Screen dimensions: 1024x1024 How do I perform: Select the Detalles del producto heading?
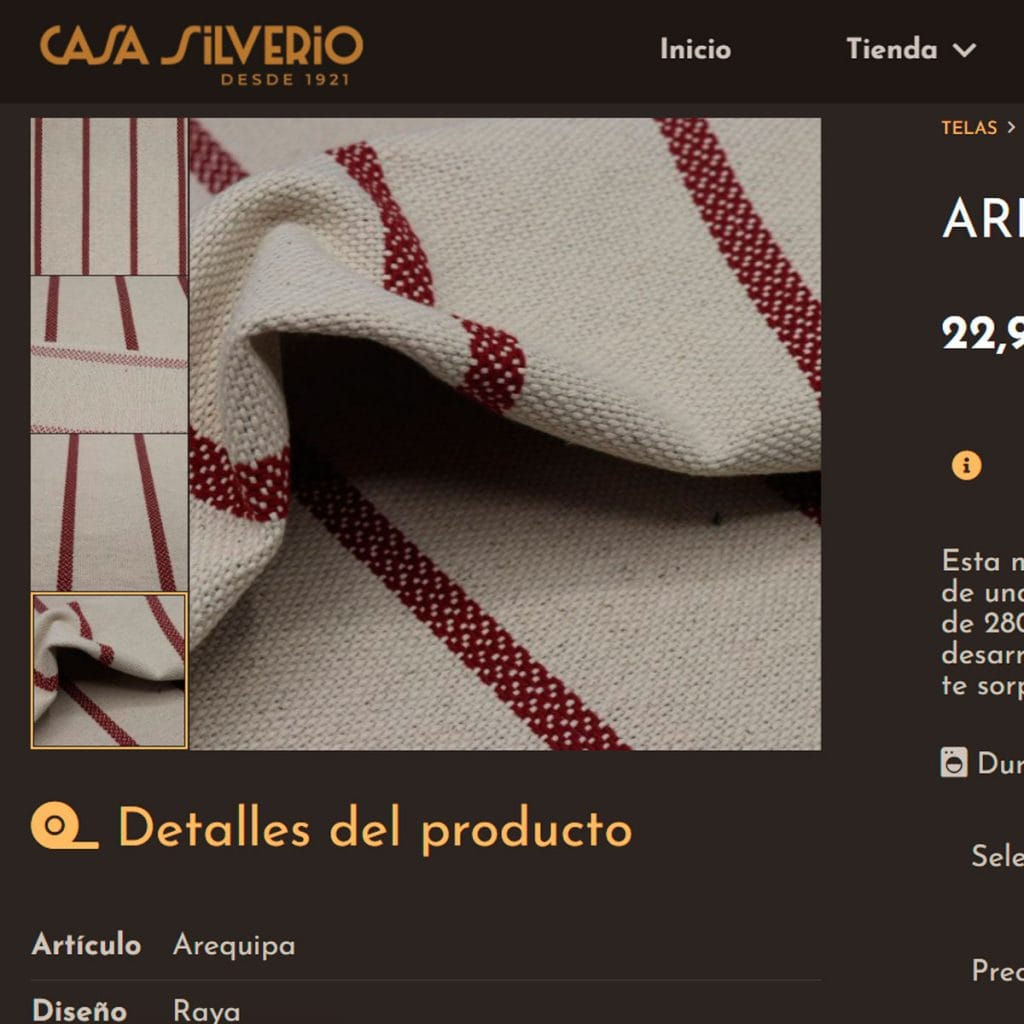tap(375, 829)
